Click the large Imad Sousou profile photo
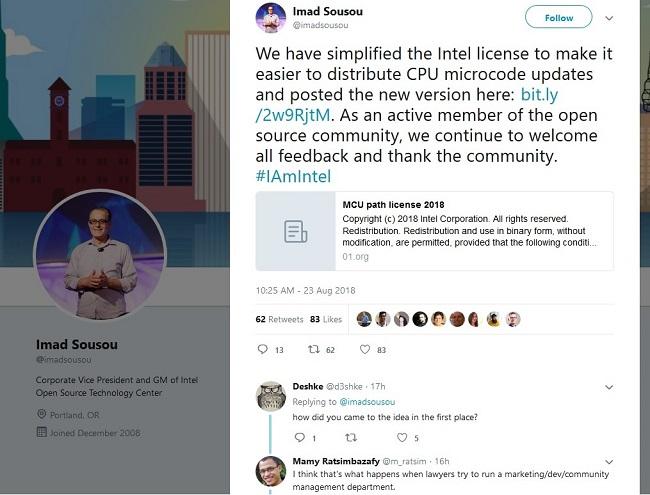The image size is (650, 495). (x=100, y=255)
